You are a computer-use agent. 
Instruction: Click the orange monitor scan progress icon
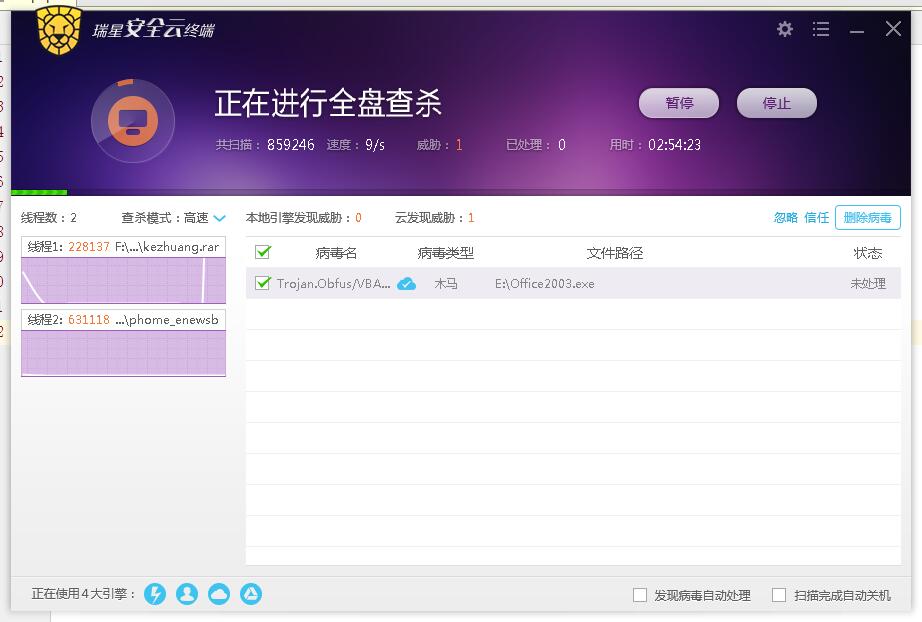click(133, 121)
